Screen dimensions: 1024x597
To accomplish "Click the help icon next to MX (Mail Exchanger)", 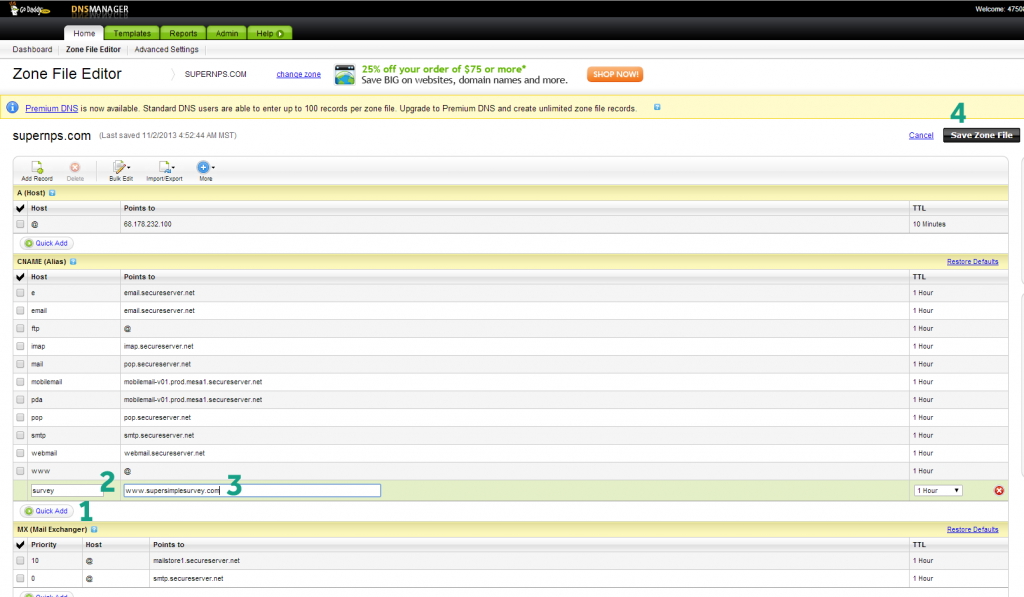I will tap(94, 529).
